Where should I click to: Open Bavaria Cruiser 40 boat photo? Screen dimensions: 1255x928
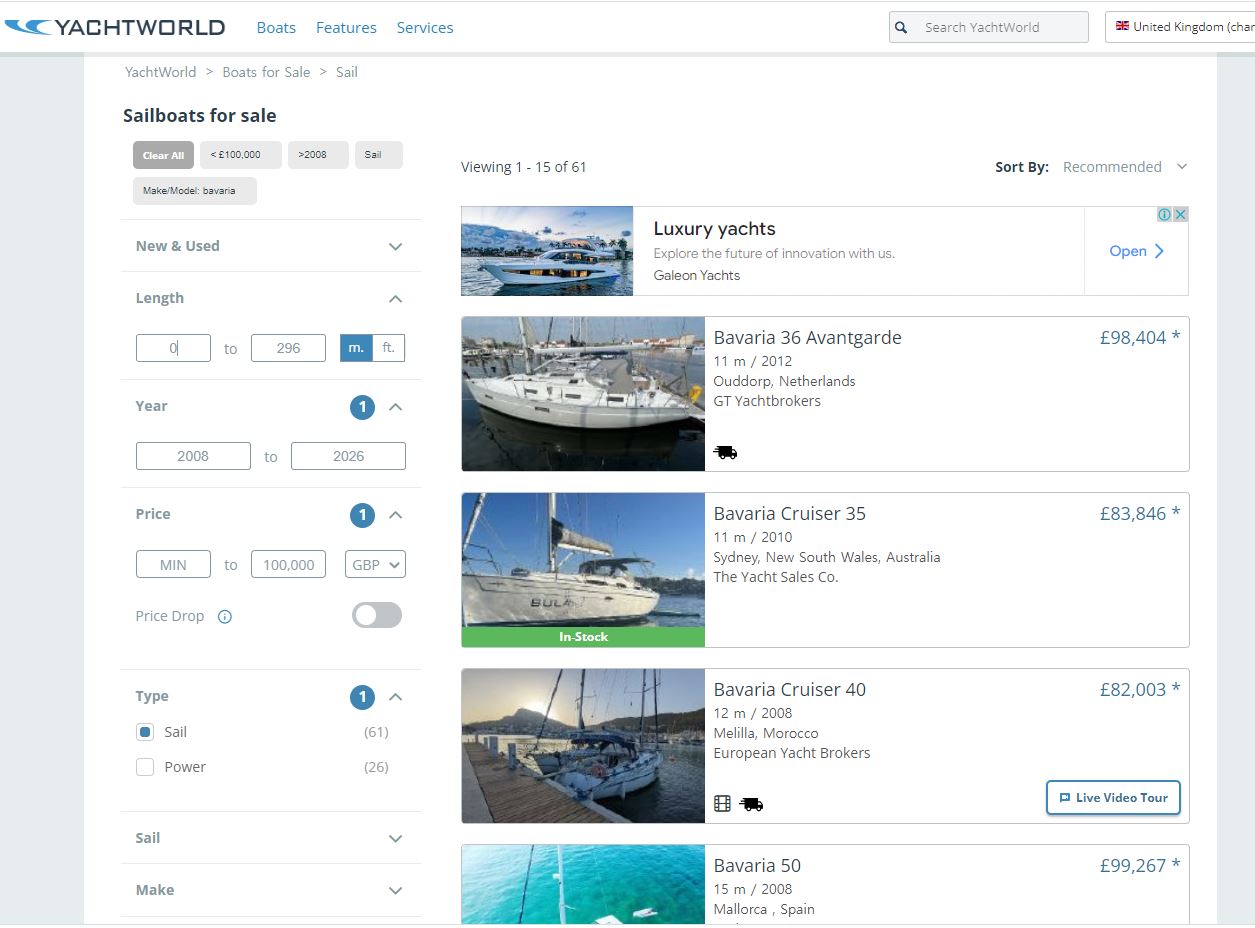coord(583,746)
